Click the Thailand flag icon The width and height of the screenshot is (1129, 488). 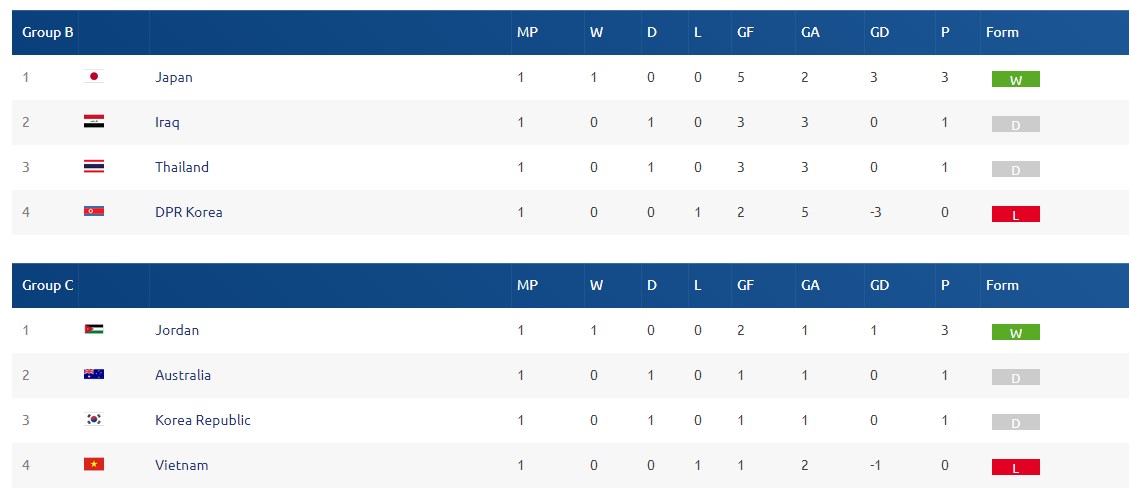94,167
